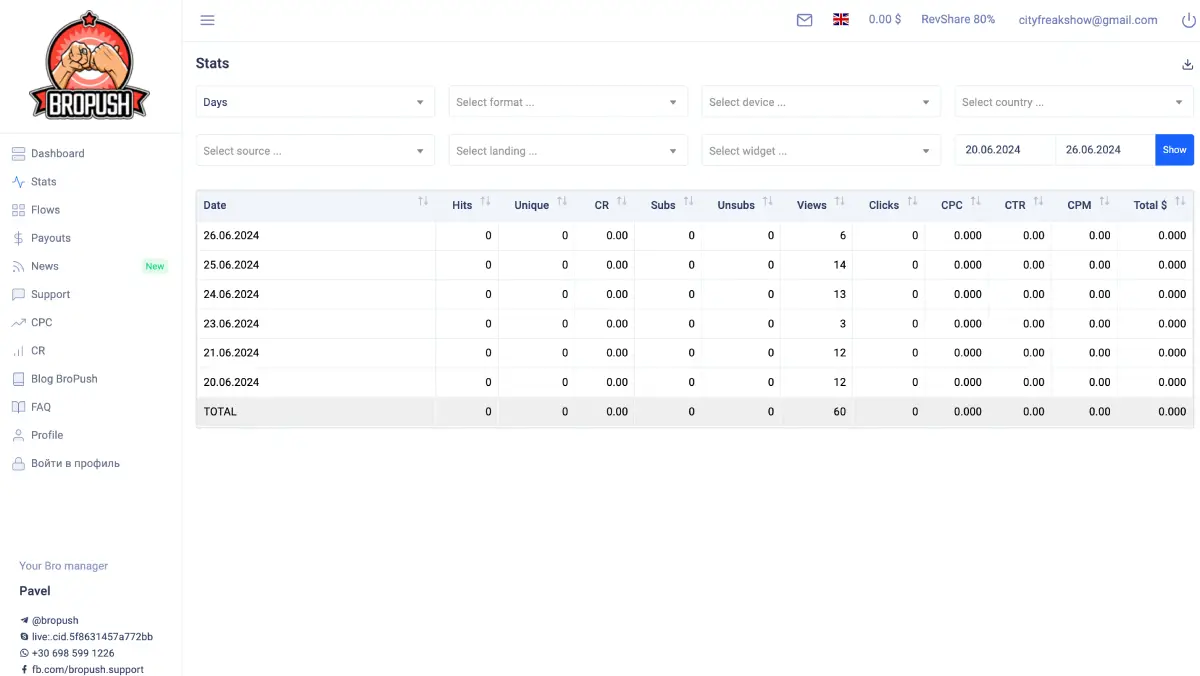Click the BroPush logo
The image size is (1200, 676).
(x=90, y=66)
